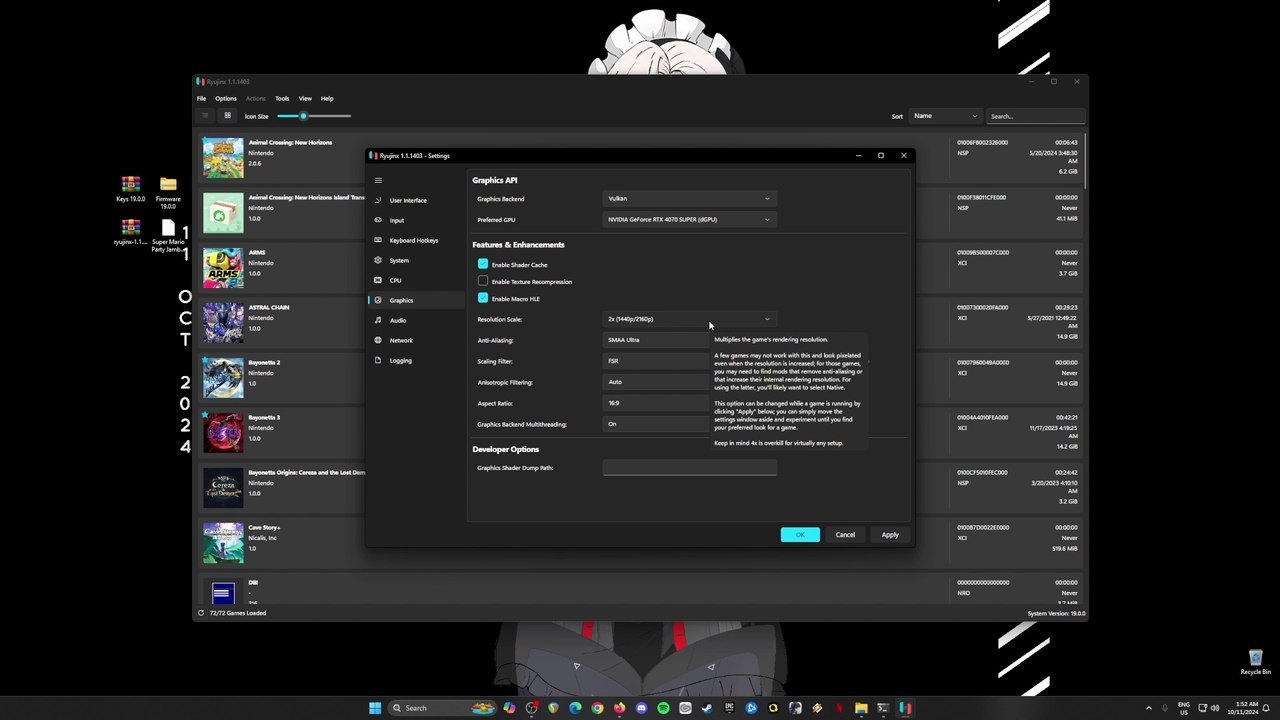Switch game library to grid view
This screenshot has height=720, width=1280.
tap(227, 116)
